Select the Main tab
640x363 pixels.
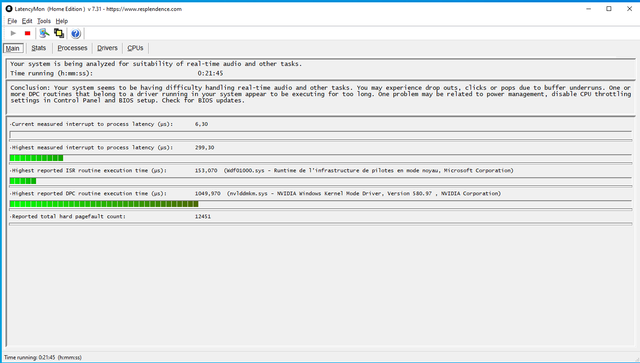[13, 48]
